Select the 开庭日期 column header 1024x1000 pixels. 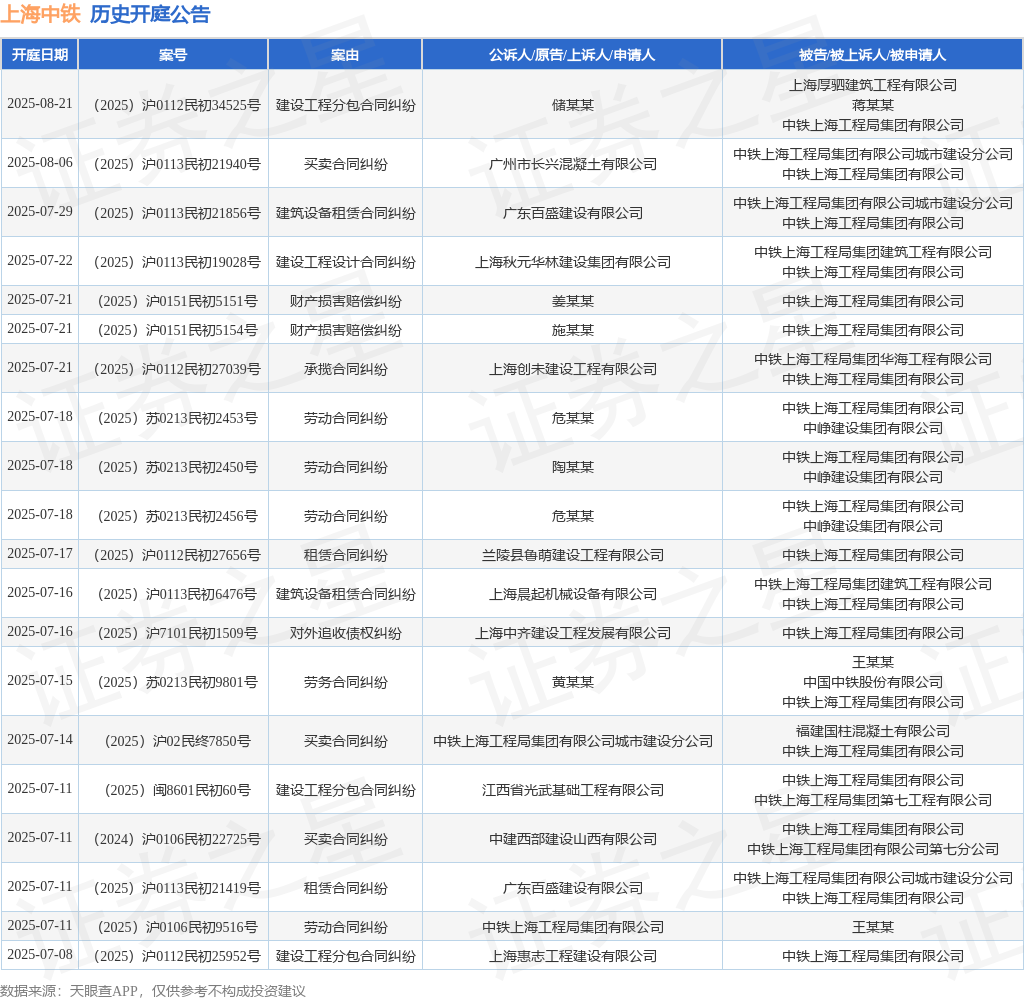point(40,55)
